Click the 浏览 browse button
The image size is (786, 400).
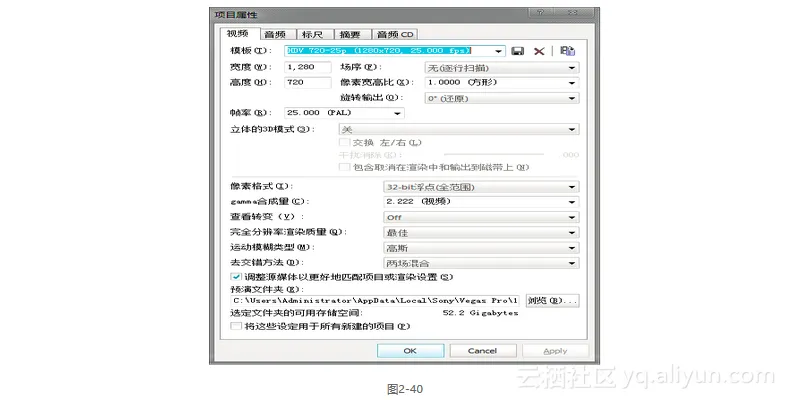tap(552, 301)
